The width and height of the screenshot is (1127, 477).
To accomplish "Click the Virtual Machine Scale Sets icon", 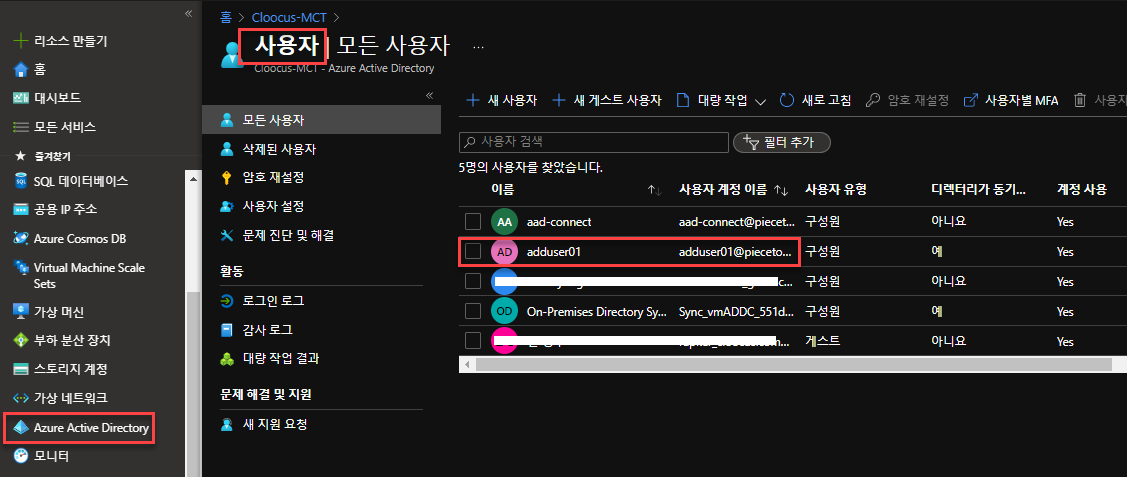I will coord(21,268).
